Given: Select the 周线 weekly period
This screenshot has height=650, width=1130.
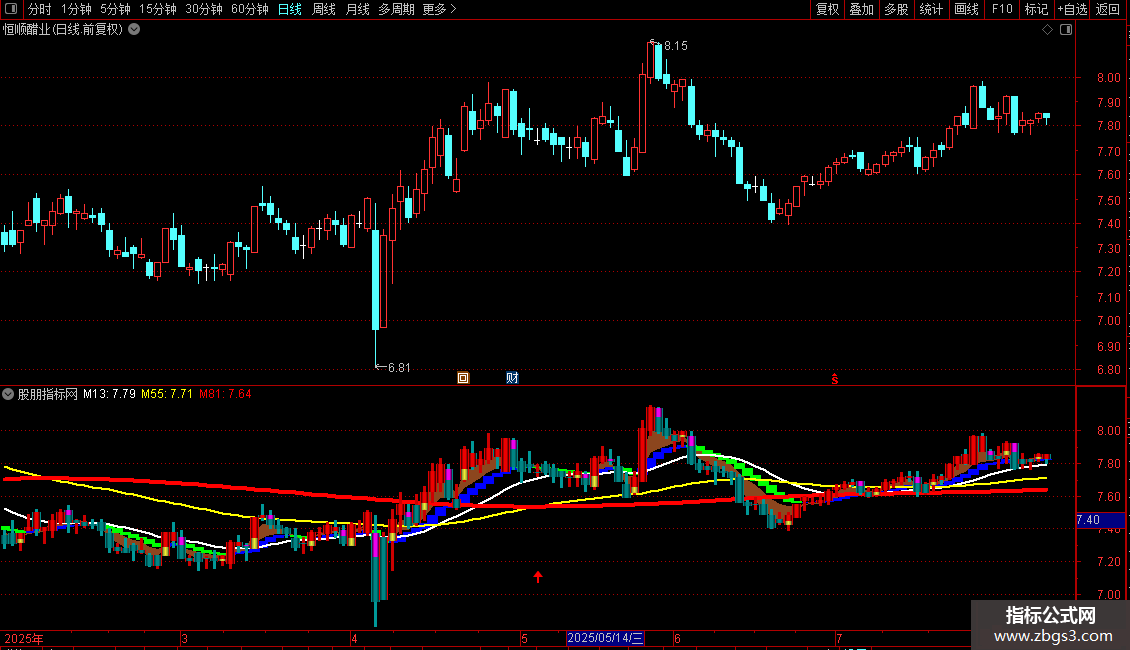Looking at the screenshot, I should 324,9.
